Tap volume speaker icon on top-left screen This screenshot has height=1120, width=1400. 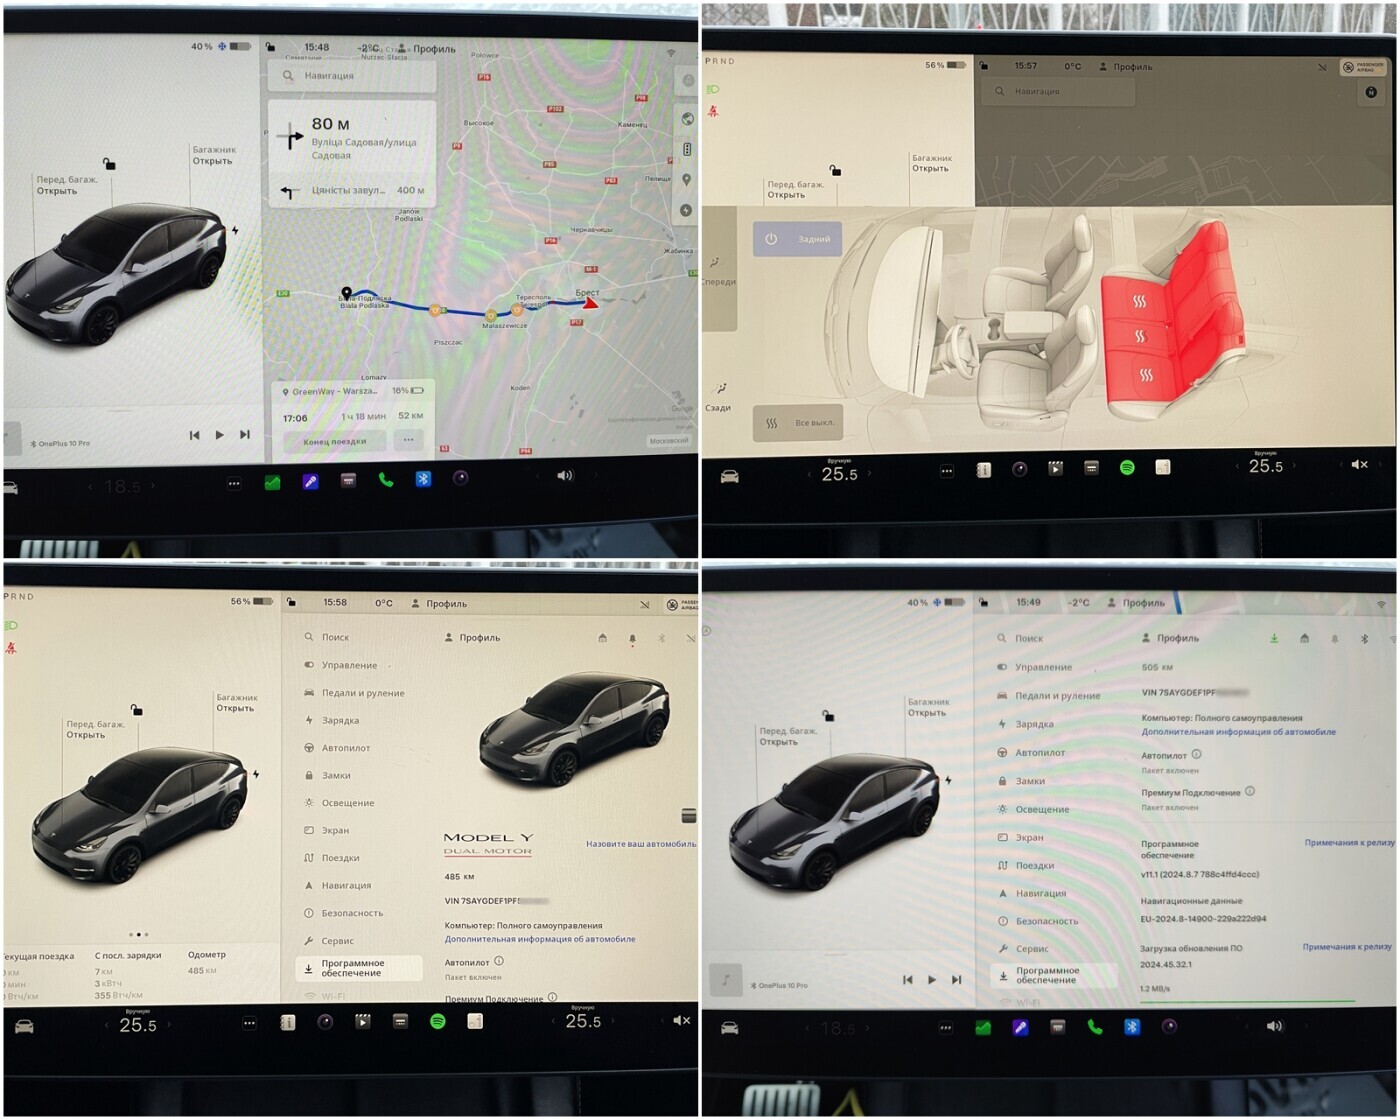565,476
